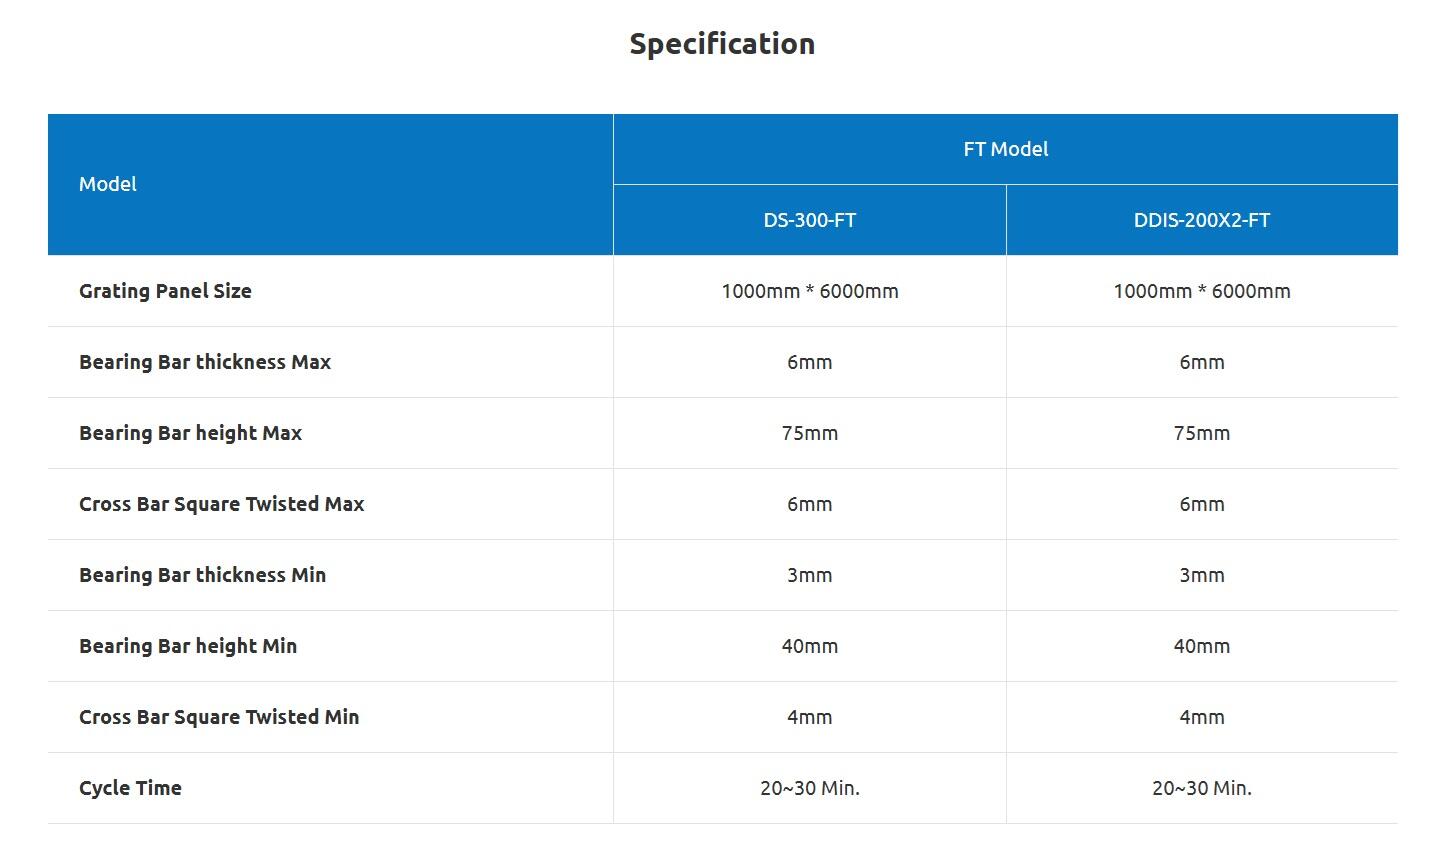
Task: Click the Cross Bar Square Twisted Min label
Action: (x=219, y=717)
